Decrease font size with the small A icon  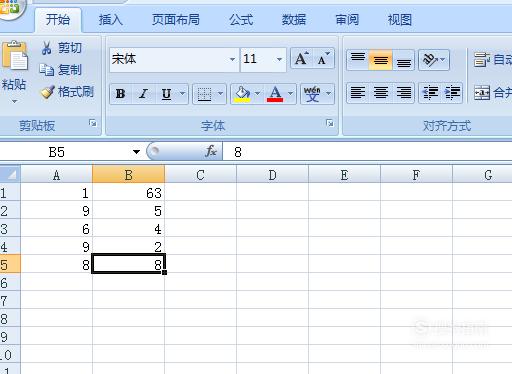(x=323, y=59)
